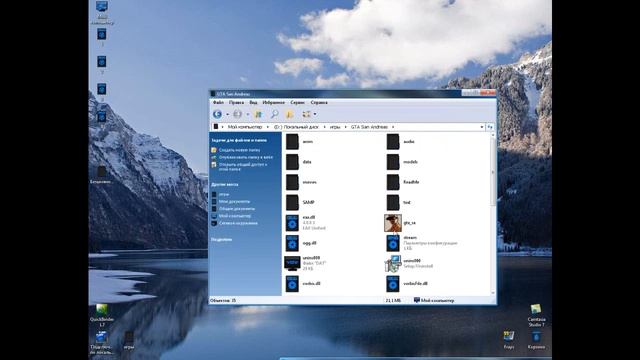The image size is (640, 360).
Task: Toggle the Folders pane toolbar icon
Action: coord(289,114)
